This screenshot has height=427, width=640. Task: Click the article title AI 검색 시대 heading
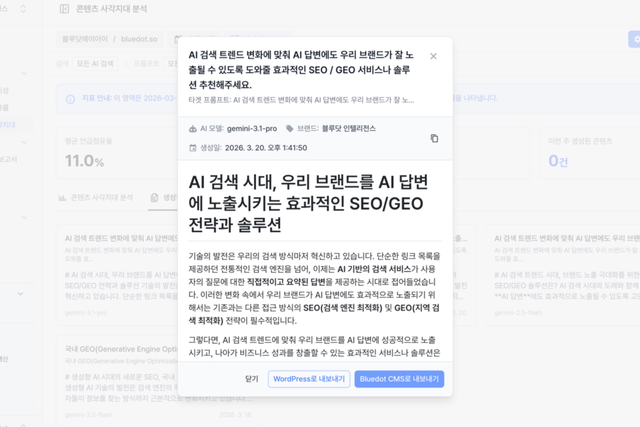tap(309, 203)
